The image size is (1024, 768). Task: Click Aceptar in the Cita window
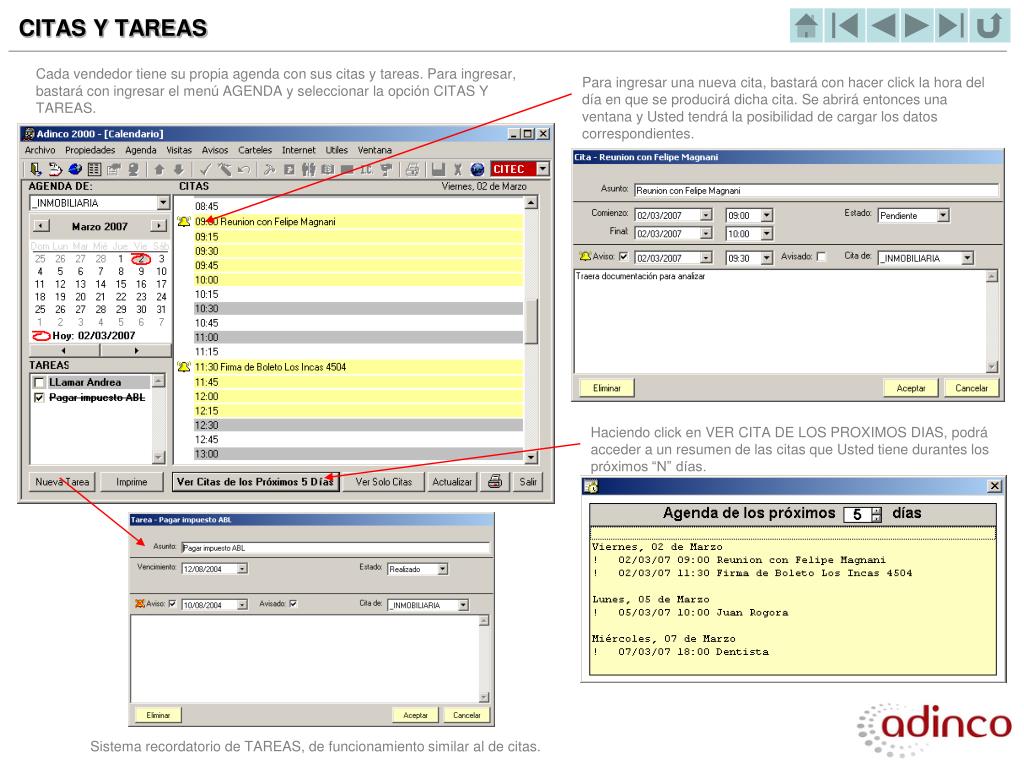(x=910, y=388)
